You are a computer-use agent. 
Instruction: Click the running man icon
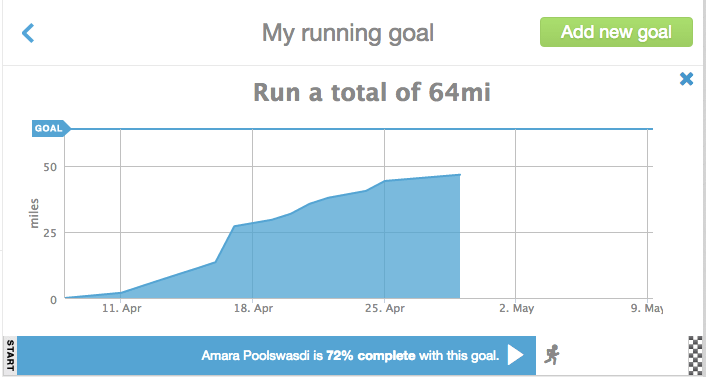(552, 354)
